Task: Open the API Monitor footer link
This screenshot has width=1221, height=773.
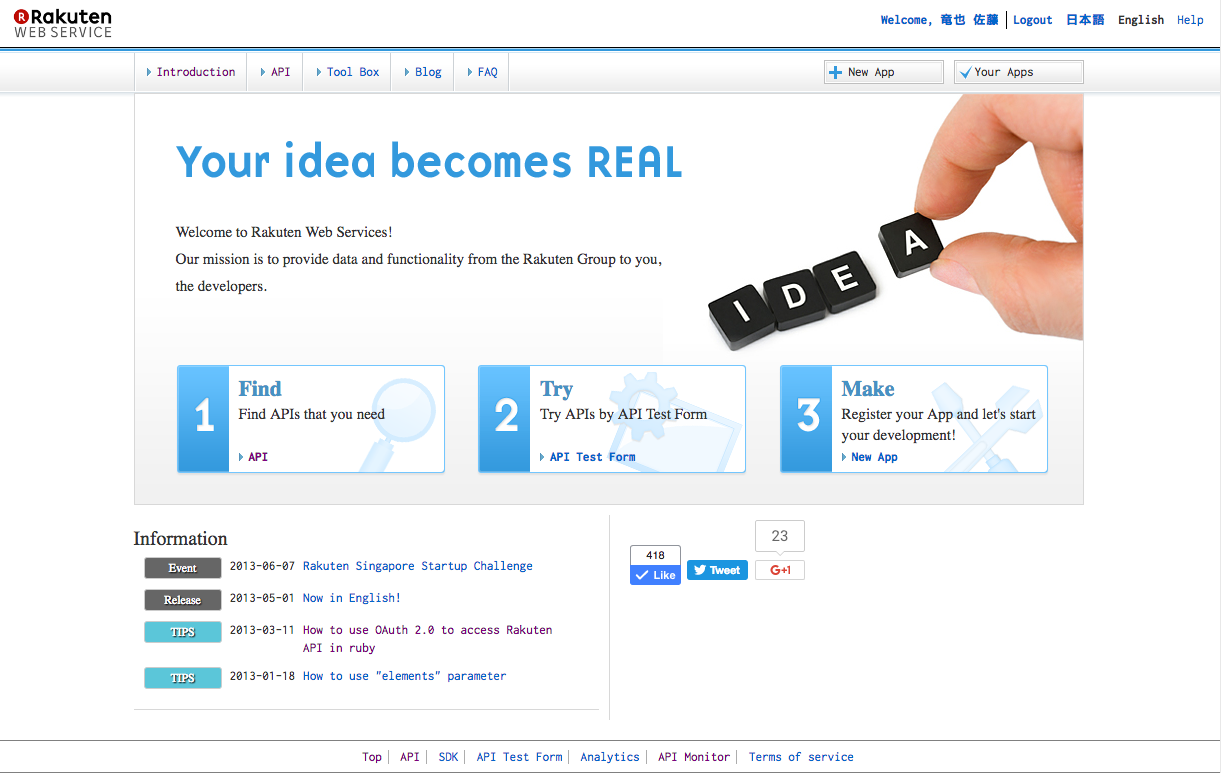Action: [x=694, y=757]
